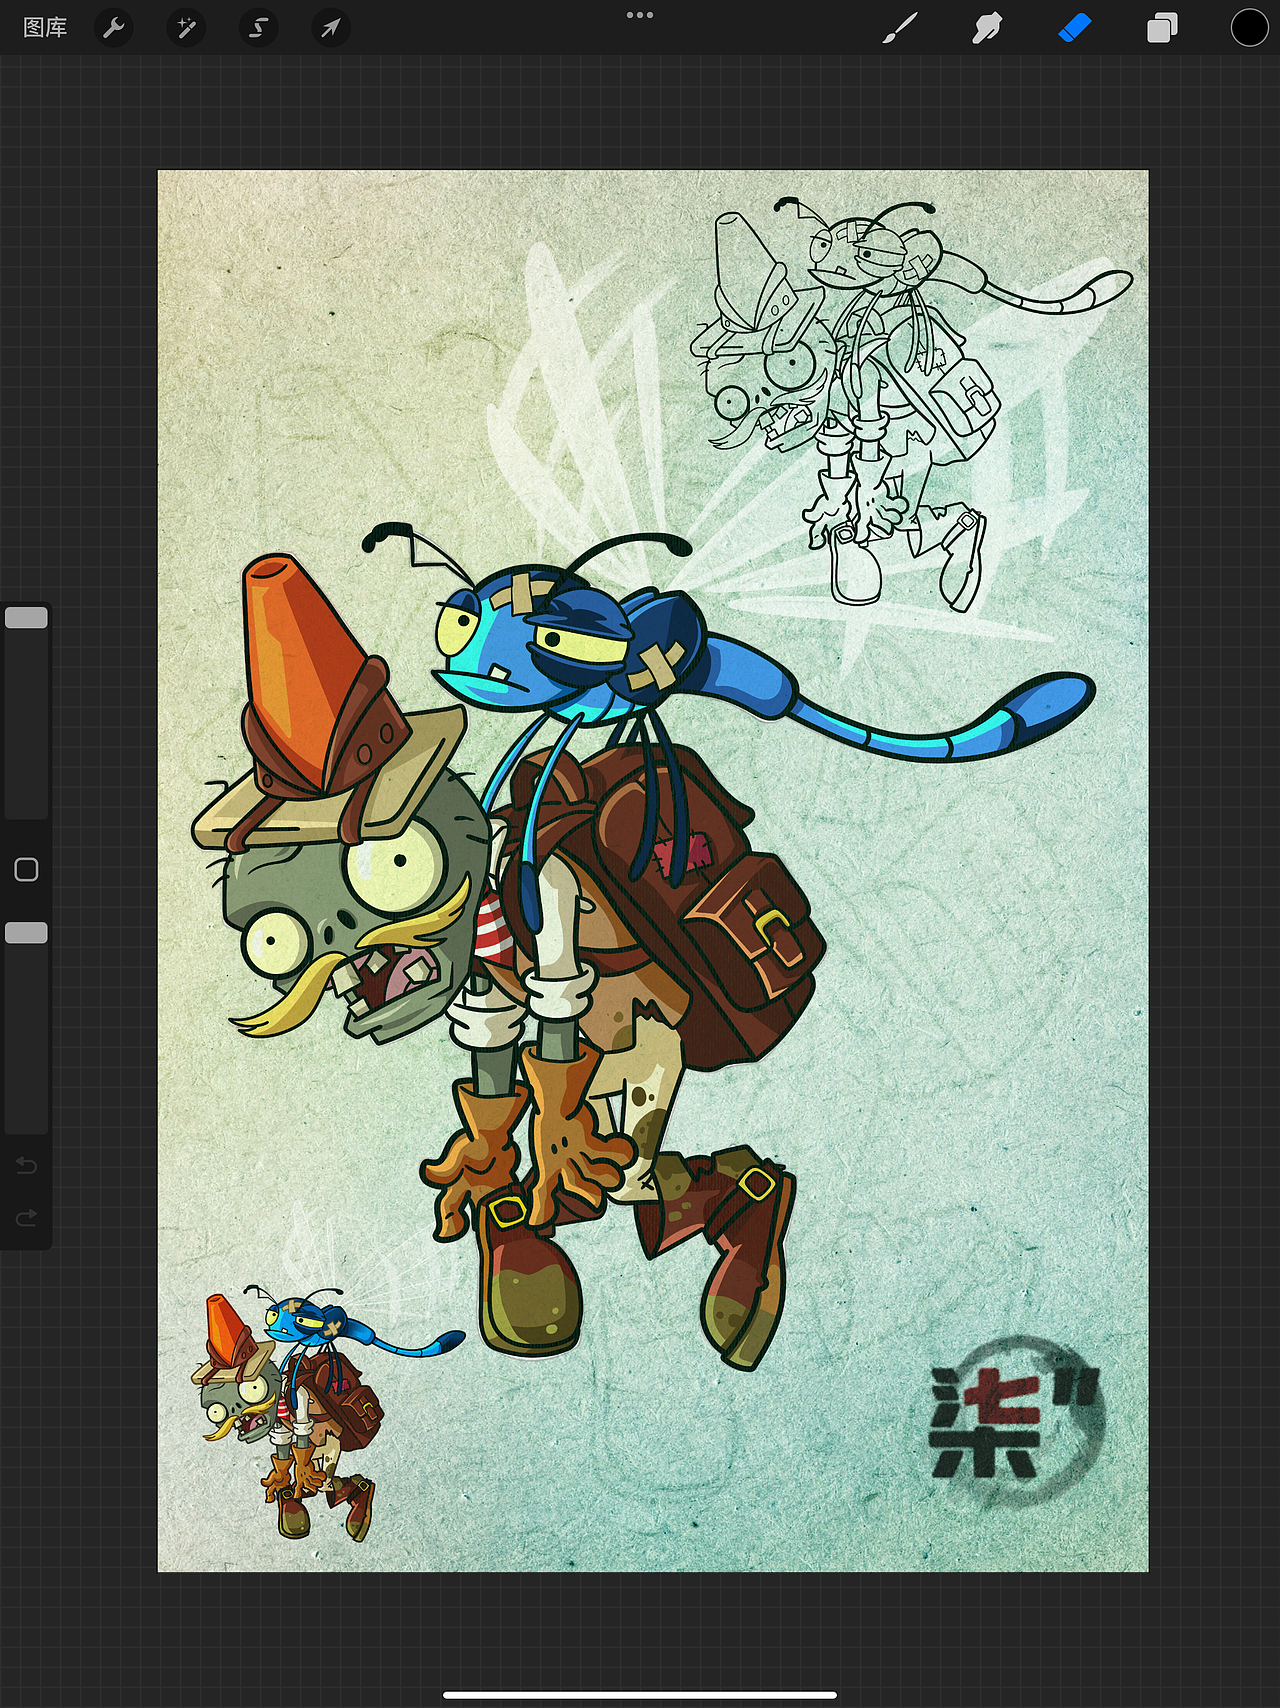Undo the last stroke with the undo arrow
This screenshot has width=1280, height=1708.
(x=26, y=1165)
